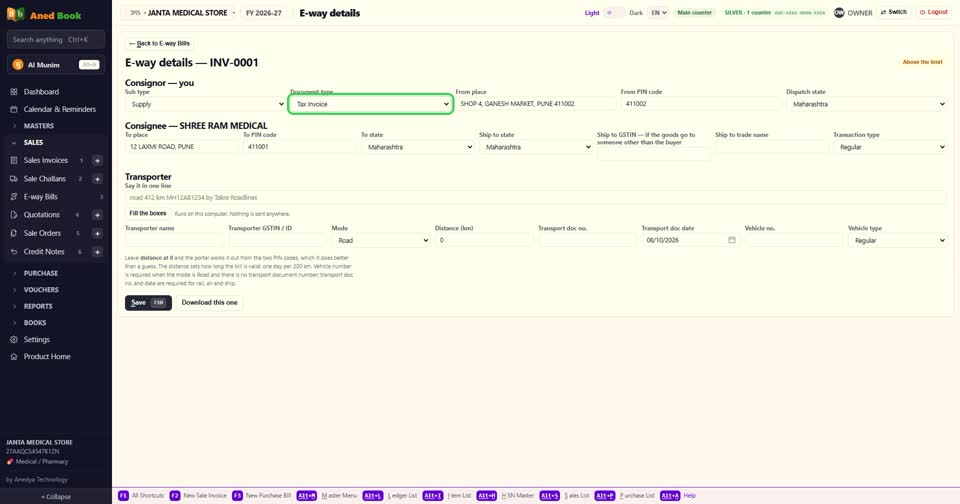This screenshot has width=960, height=504.
Task: Open Ledger List shortcut in bottom bar
Action: click(x=389, y=495)
